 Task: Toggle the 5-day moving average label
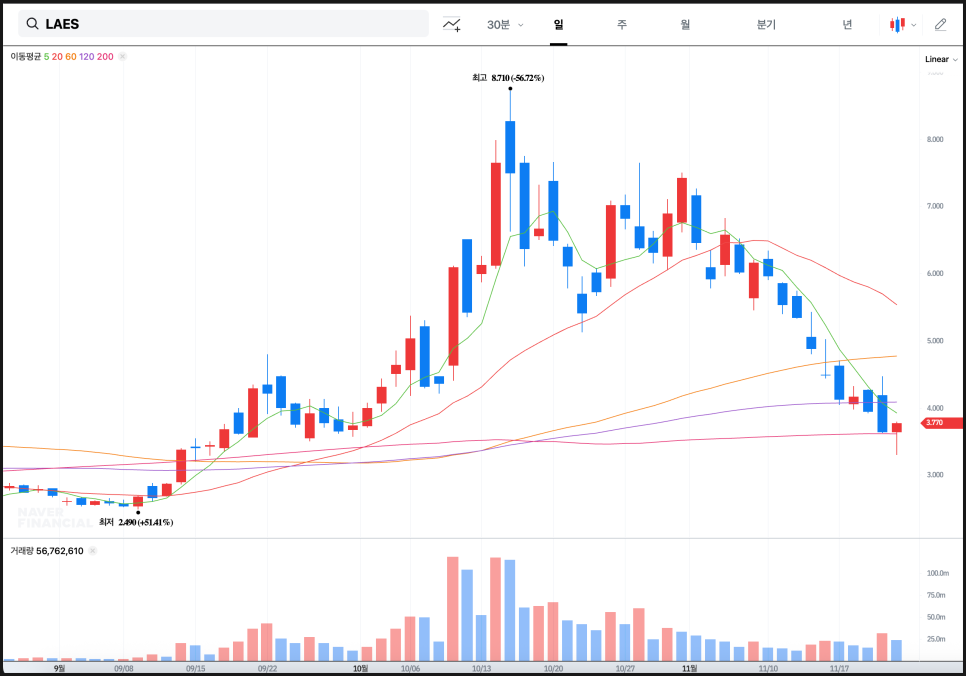coord(46,57)
